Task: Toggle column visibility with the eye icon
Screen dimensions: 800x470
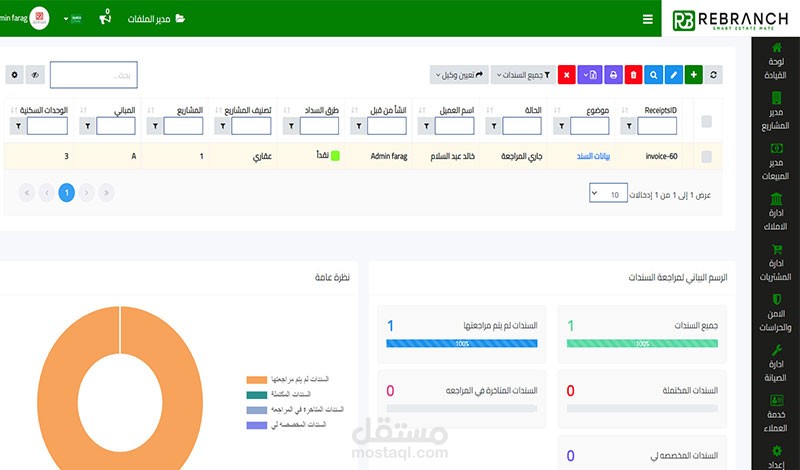Action: pyautogui.click(x=35, y=75)
